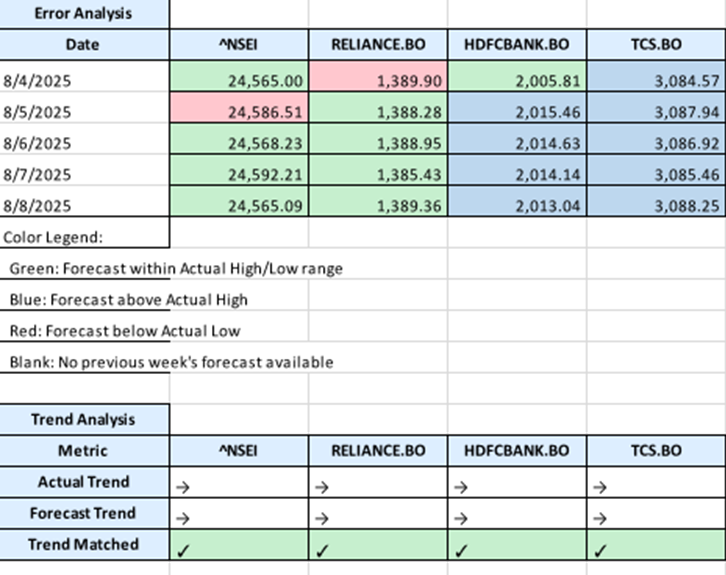Select the cell with value 3,087.94
This screenshot has width=726, height=575.
[x=656, y=107]
